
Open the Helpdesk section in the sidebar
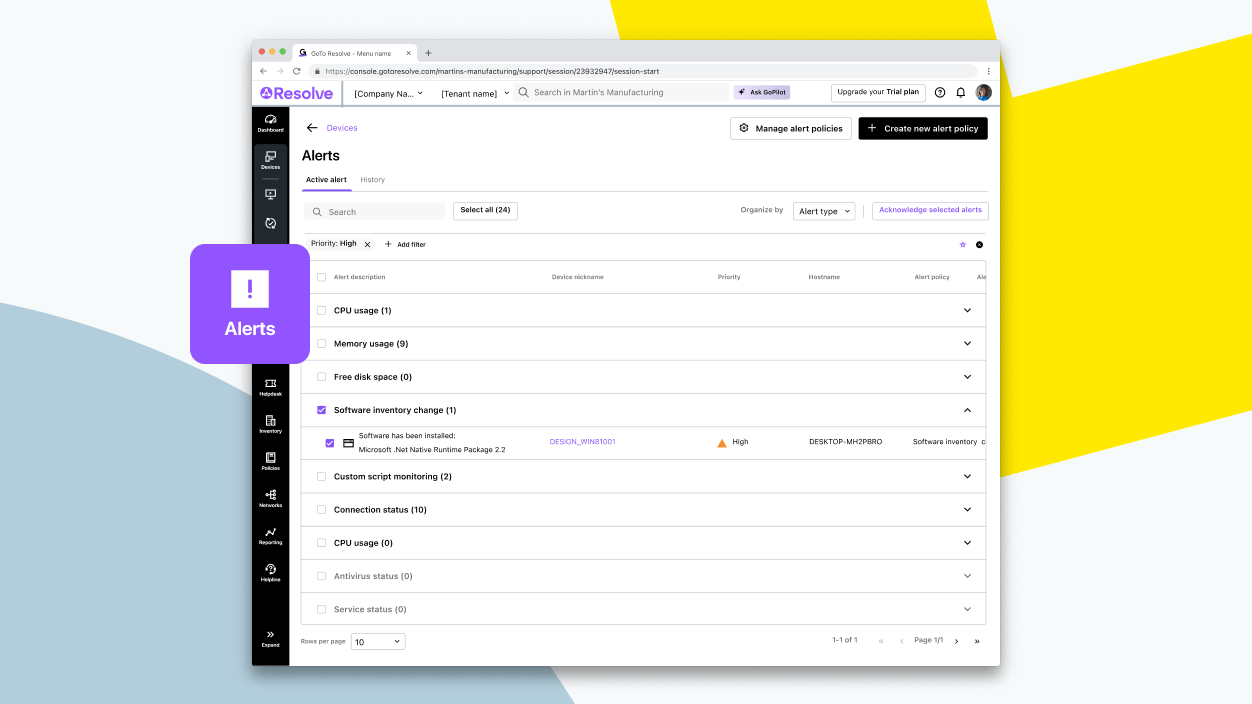(x=270, y=386)
